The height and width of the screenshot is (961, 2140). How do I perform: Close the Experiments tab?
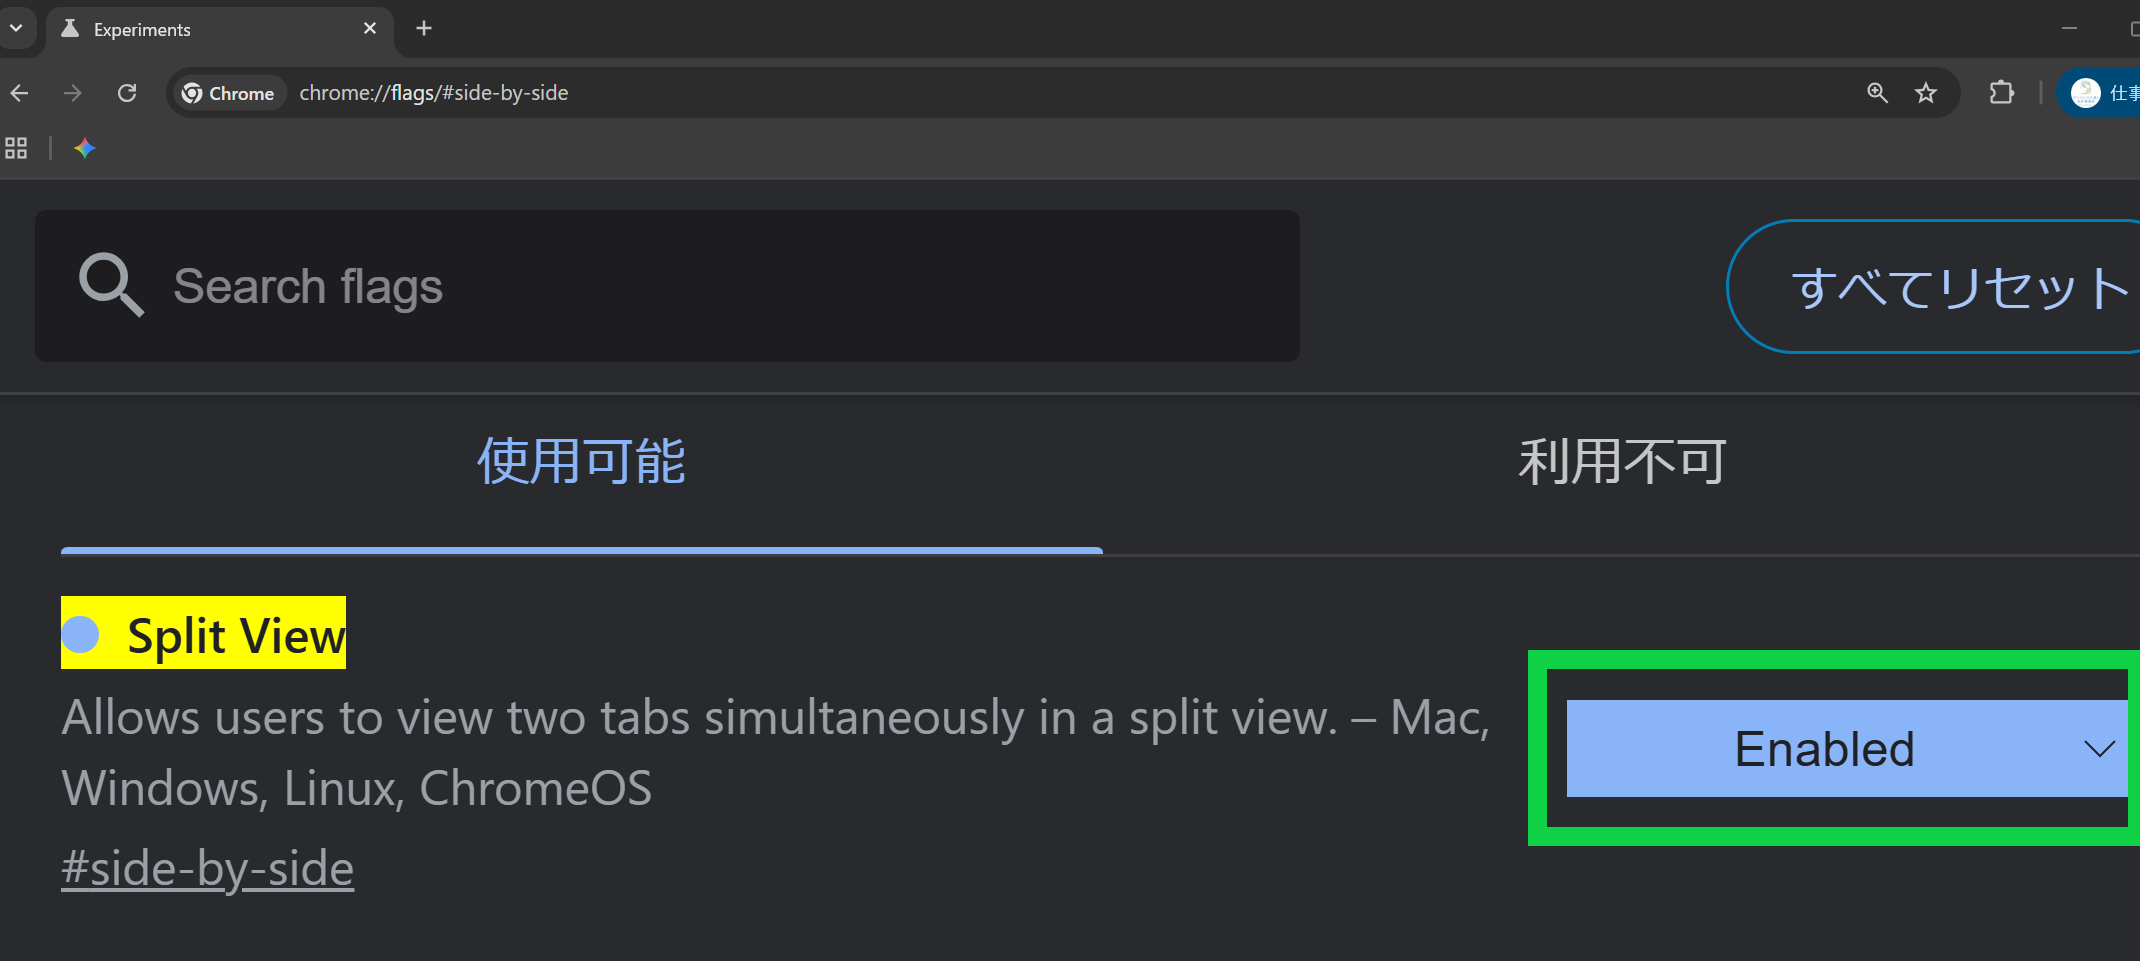tap(370, 29)
